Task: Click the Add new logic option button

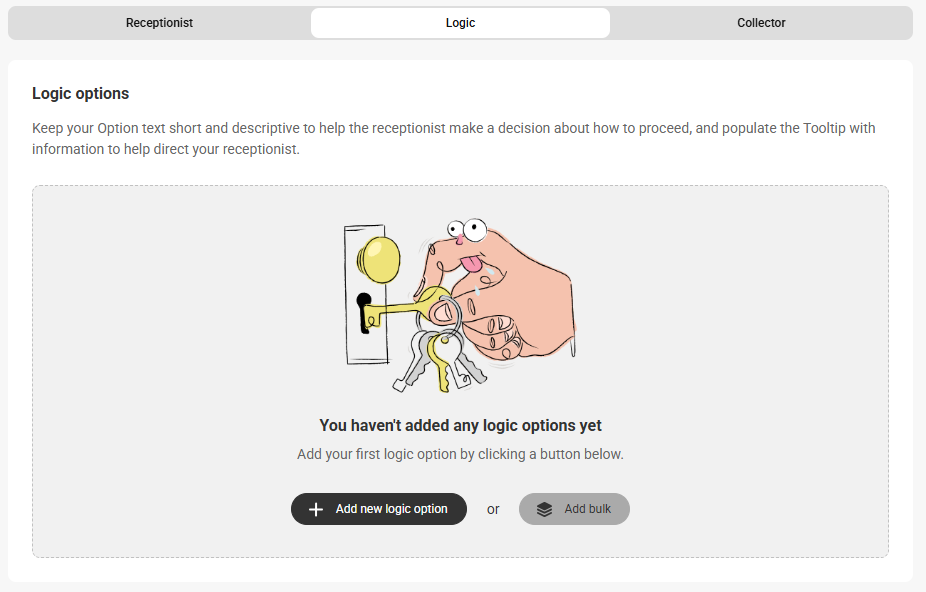Action: pos(379,509)
